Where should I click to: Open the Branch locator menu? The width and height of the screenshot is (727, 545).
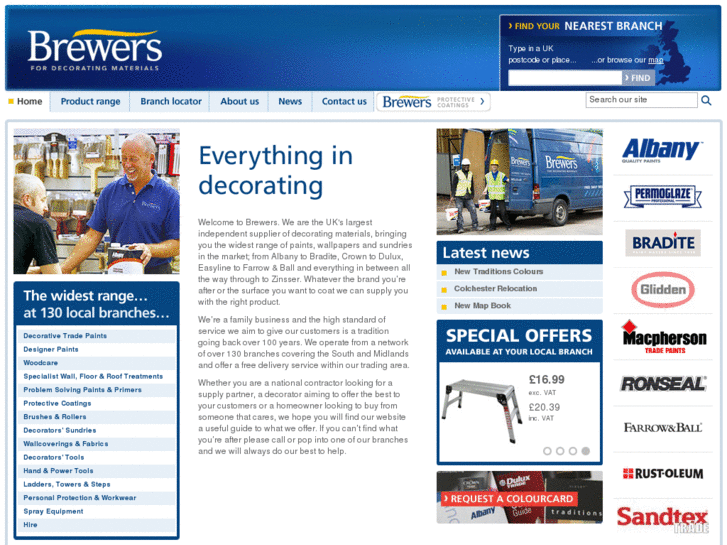171,101
